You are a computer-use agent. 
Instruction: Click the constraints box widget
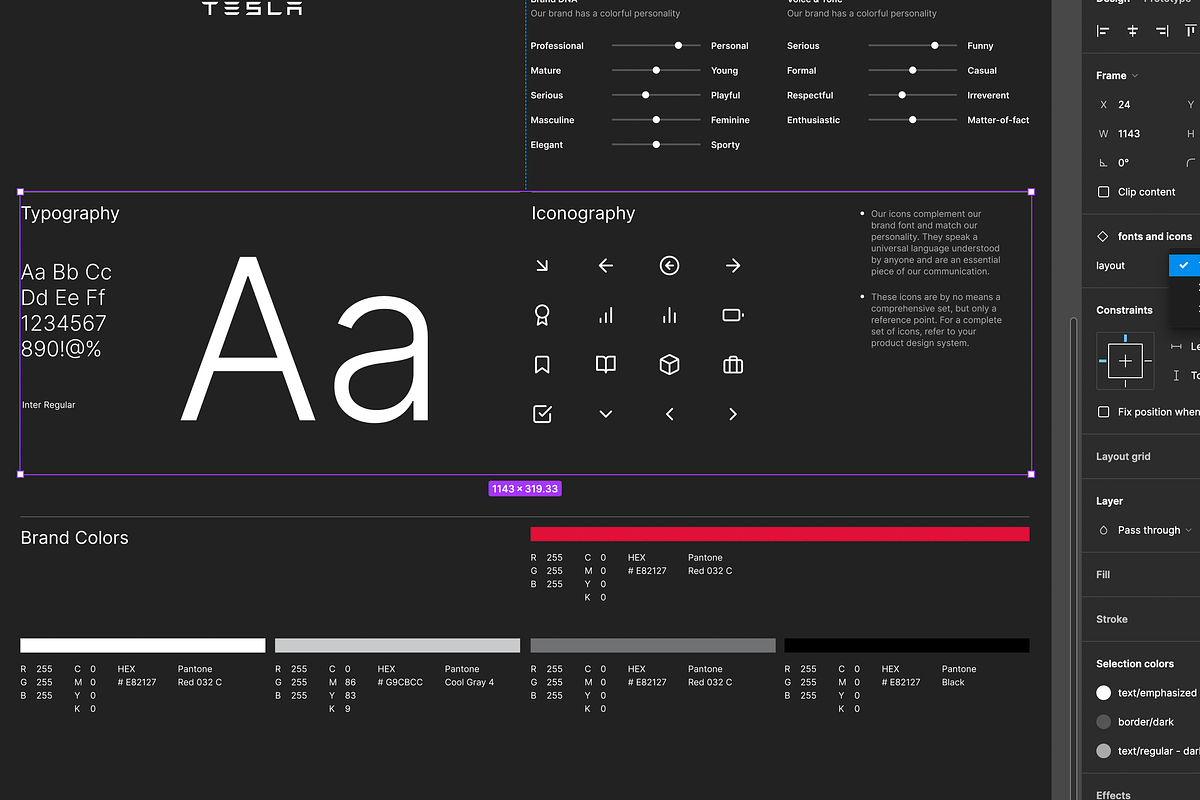1125,360
